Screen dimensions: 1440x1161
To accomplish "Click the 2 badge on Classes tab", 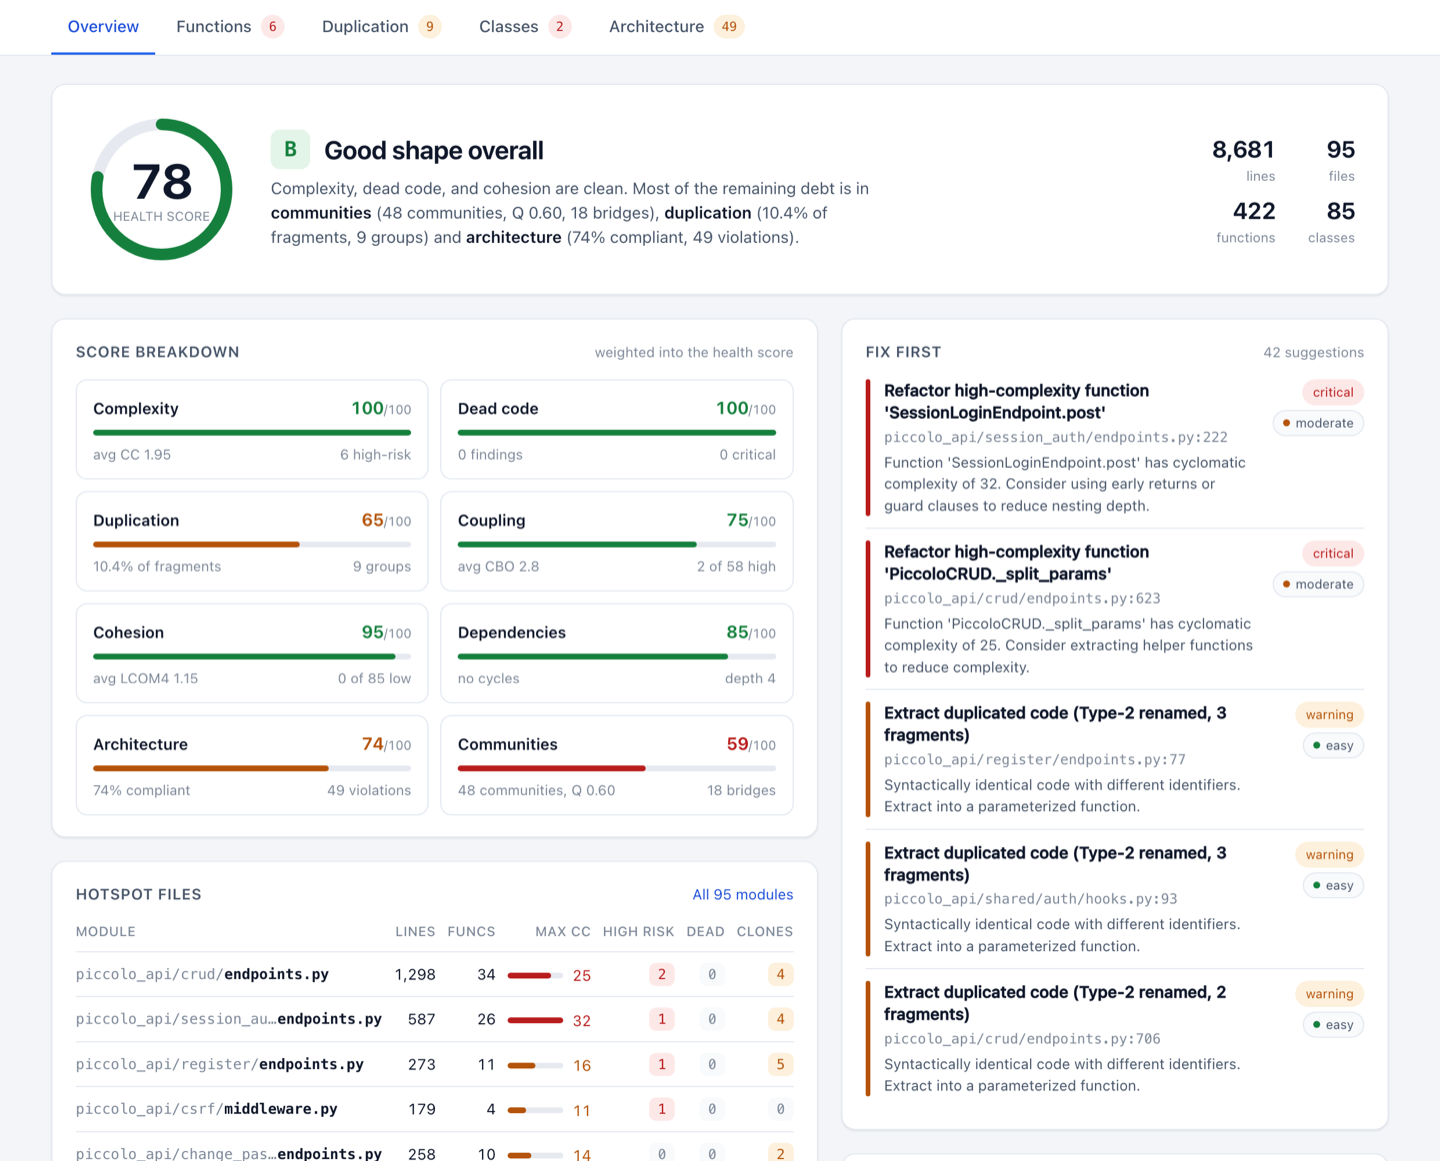I will click(x=560, y=27).
